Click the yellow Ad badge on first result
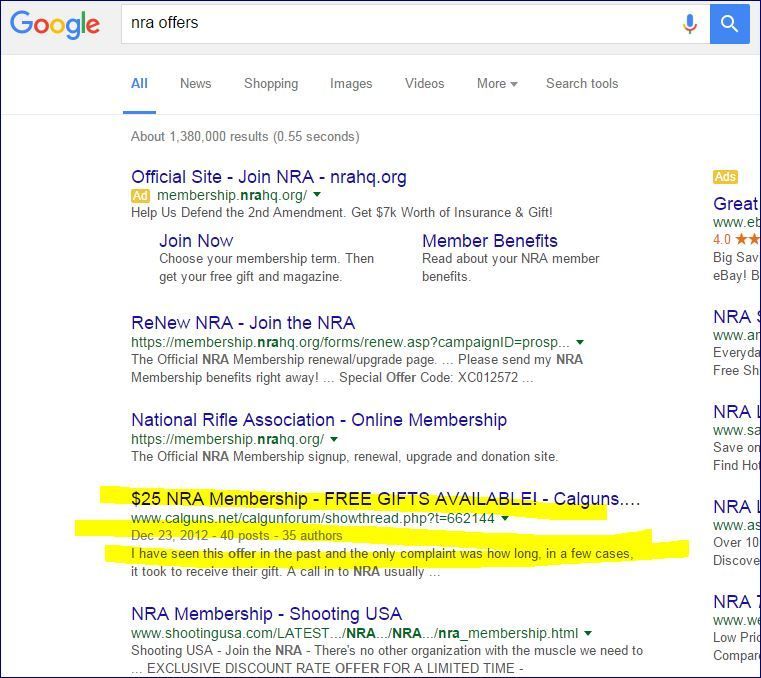761x678 pixels. coord(140,196)
